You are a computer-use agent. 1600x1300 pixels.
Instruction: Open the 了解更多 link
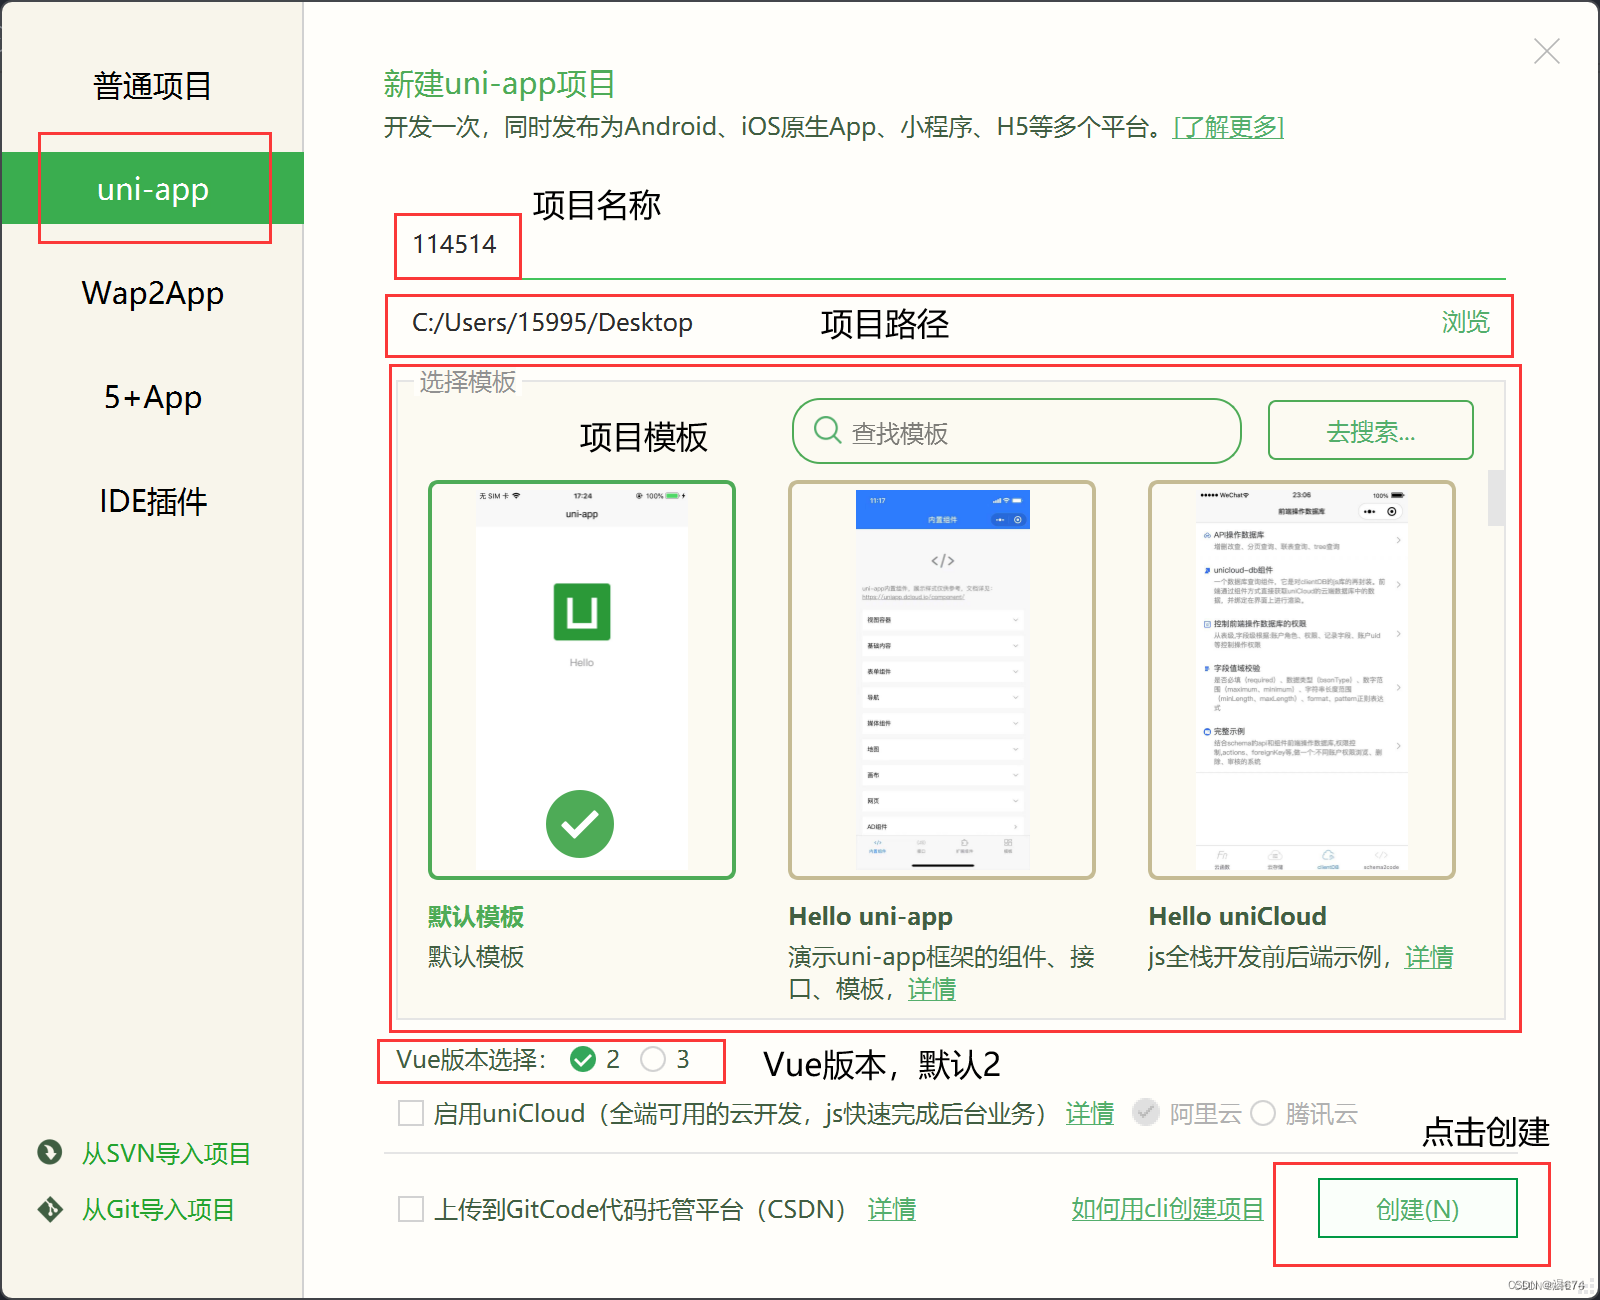(x=1228, y=127)
